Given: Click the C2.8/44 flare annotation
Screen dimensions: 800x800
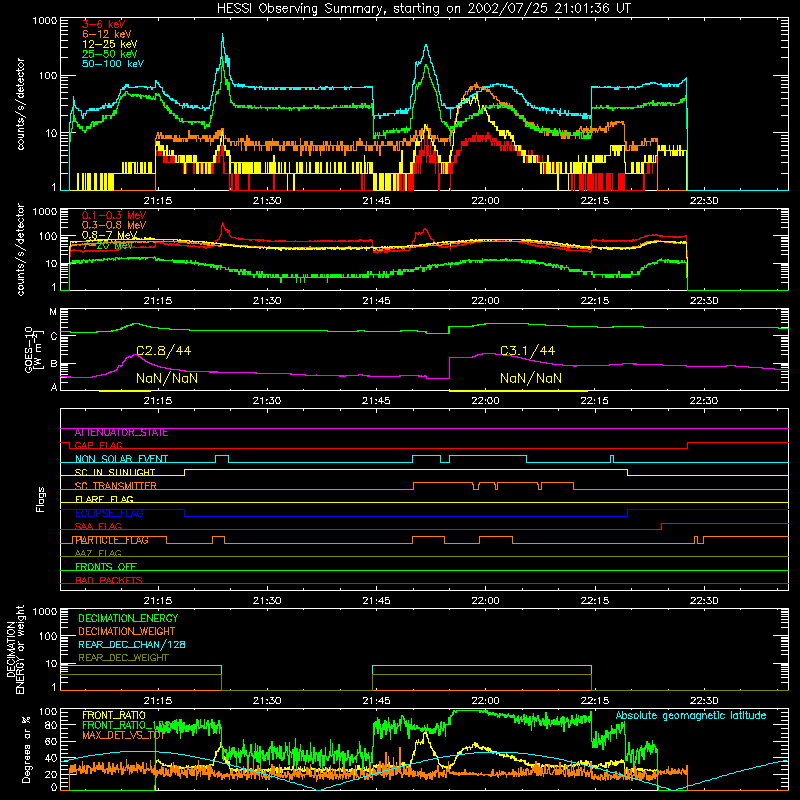Looking at the screenshot, I should point(163,351).
